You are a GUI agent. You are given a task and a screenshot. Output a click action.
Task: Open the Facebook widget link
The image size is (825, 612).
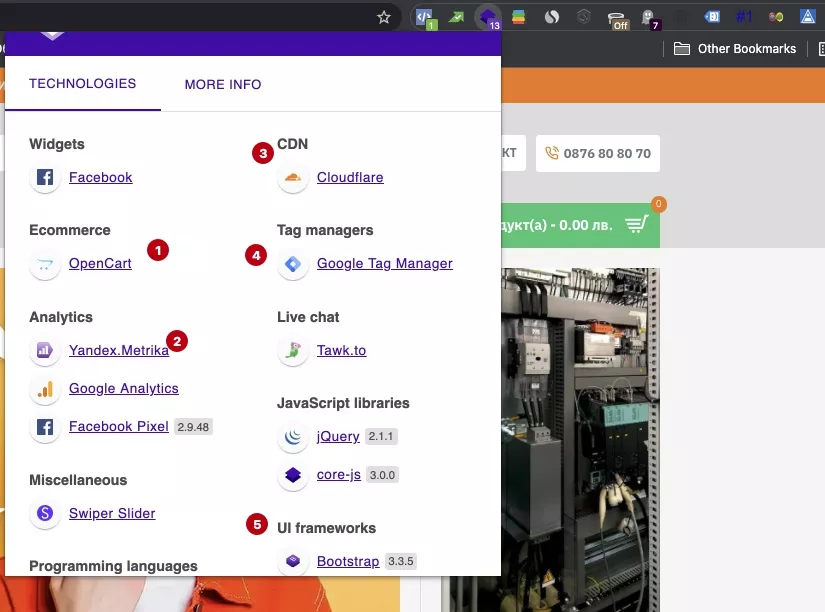coord(100,177)
